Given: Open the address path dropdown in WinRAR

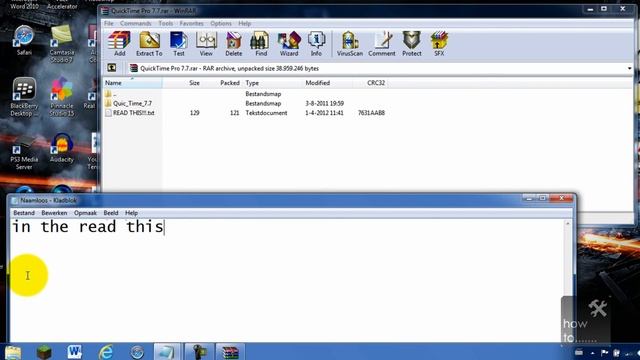Looking at the screenshot, I should tap(629, 69).
